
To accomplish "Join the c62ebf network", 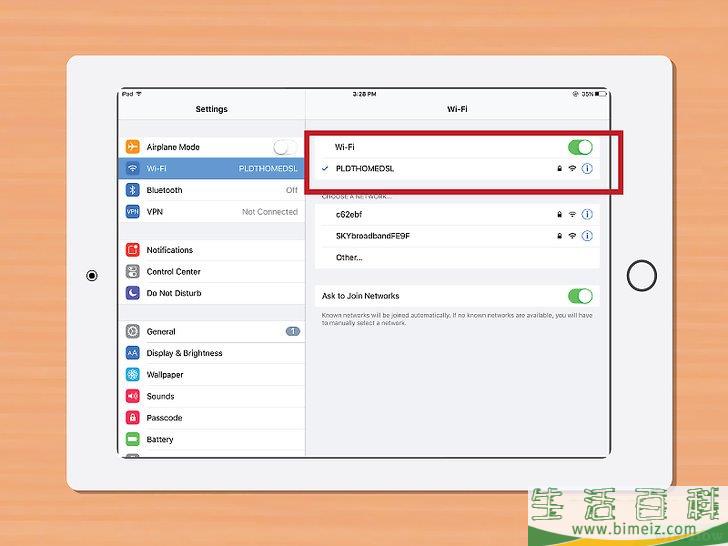I will (457, 214).
